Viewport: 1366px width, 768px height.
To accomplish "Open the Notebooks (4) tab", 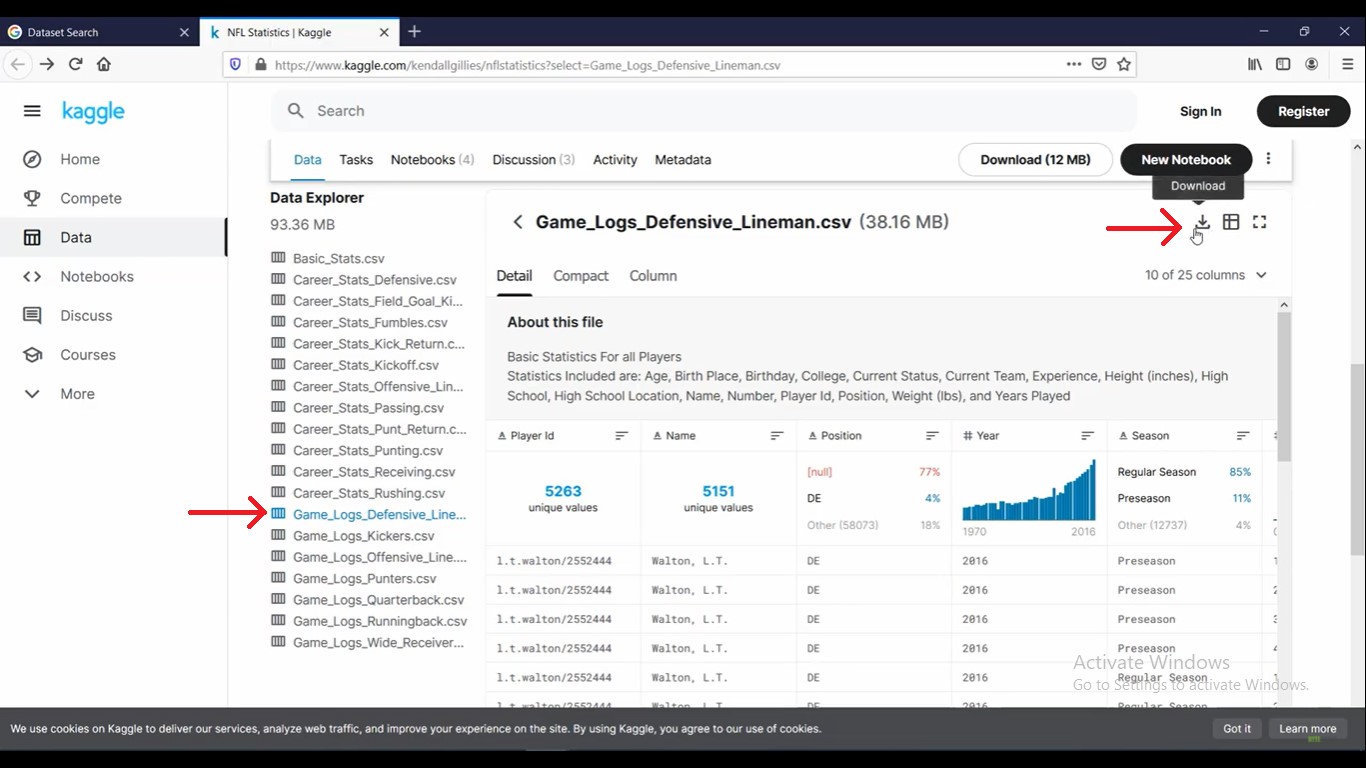I will pyautogui.click(x=432, y=160).
